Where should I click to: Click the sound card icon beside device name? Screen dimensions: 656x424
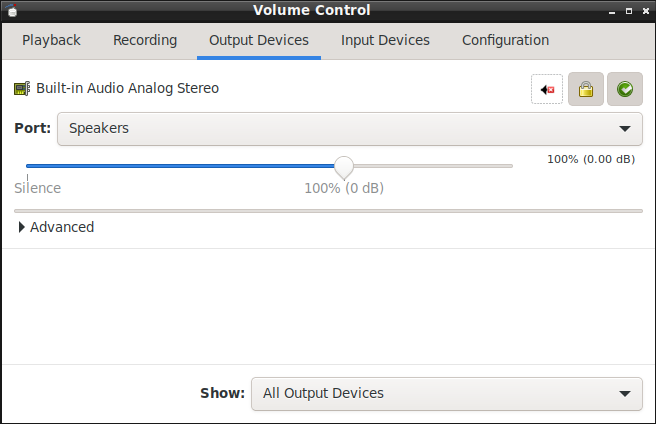(22, 88)
